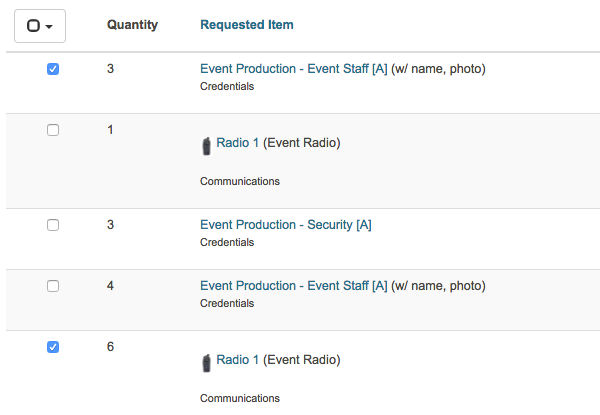Deselect the Radio 1 row with quantity 6

[53, 347]
